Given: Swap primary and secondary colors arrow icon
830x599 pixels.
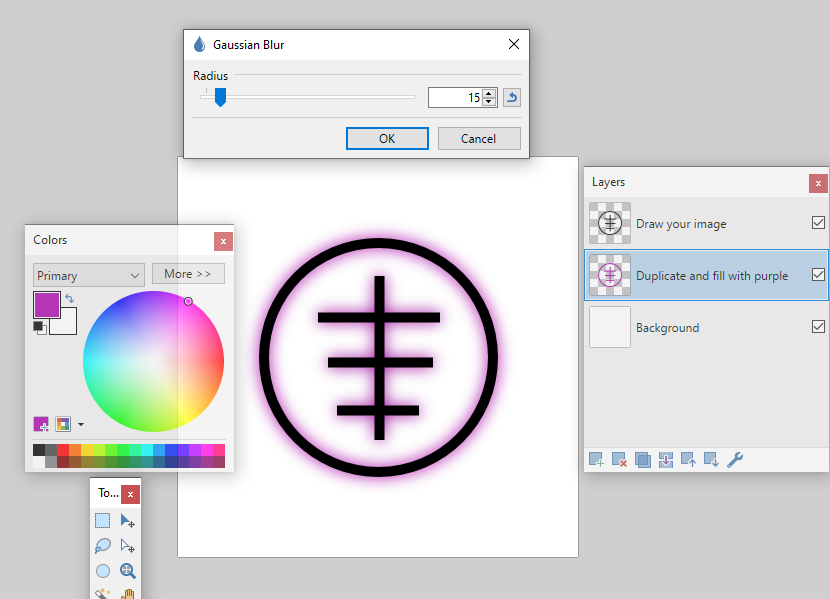Looking at the screenshot, I should click(69, 298).
